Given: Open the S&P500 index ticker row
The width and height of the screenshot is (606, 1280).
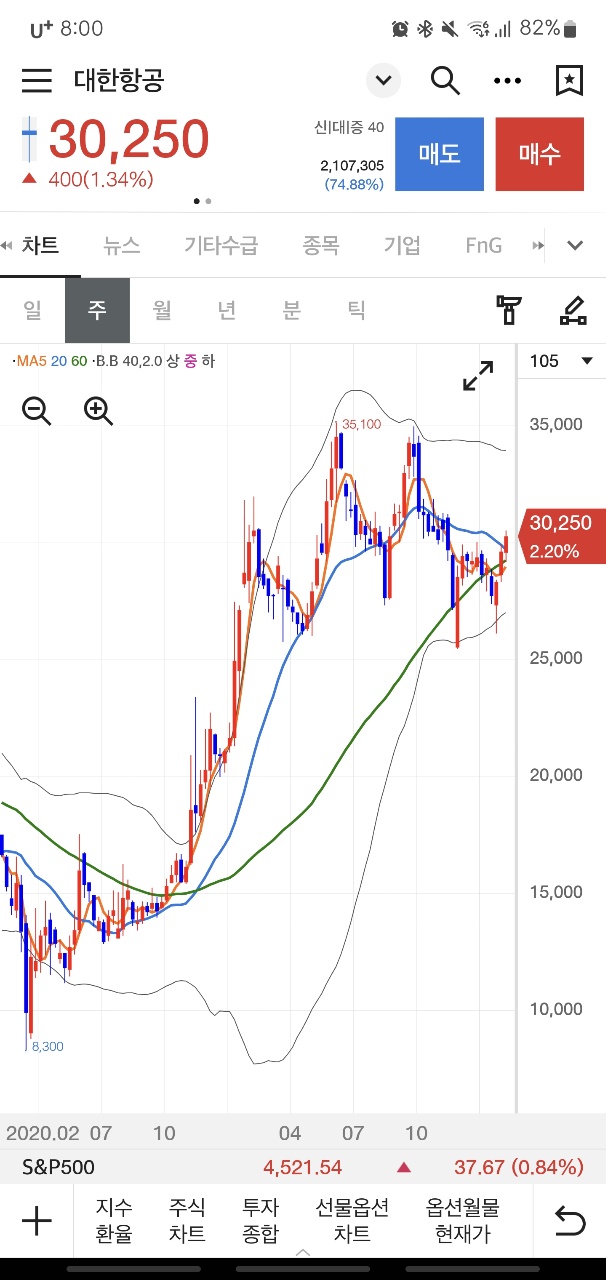Looking at the screenshot, I should point(303,1167).
